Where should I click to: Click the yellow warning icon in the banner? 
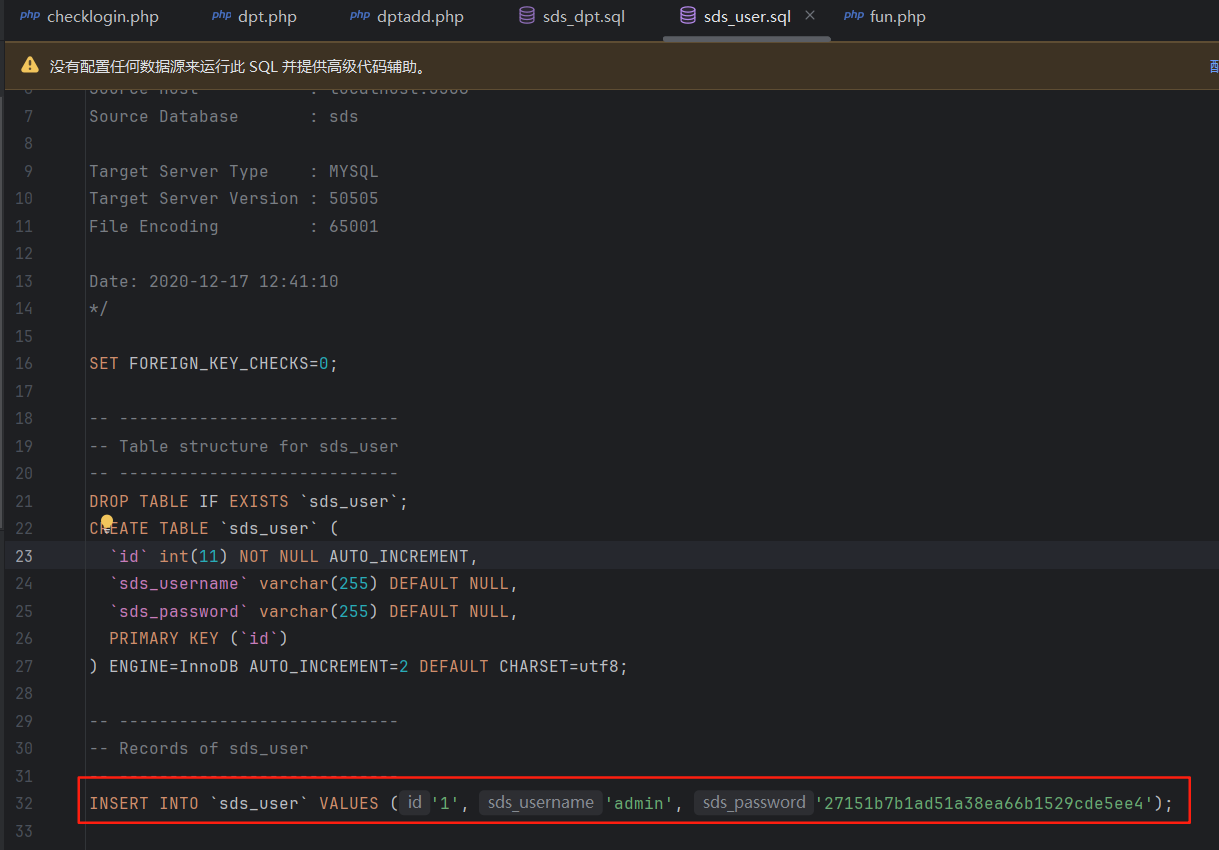point(30,66)
